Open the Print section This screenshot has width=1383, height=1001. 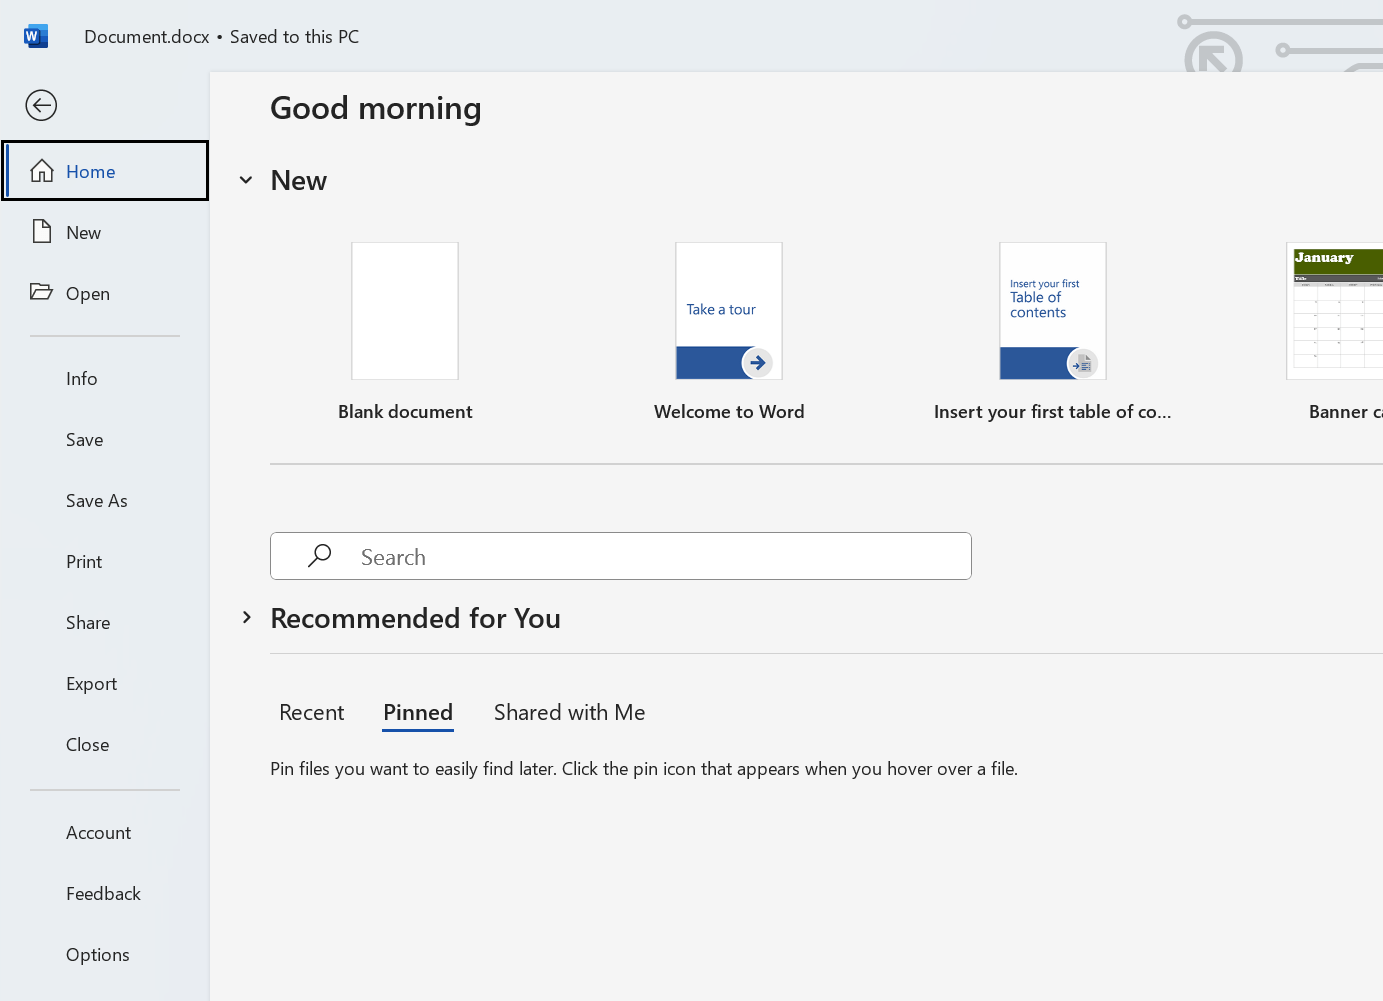pyautogui.click(x=83, y=561)
